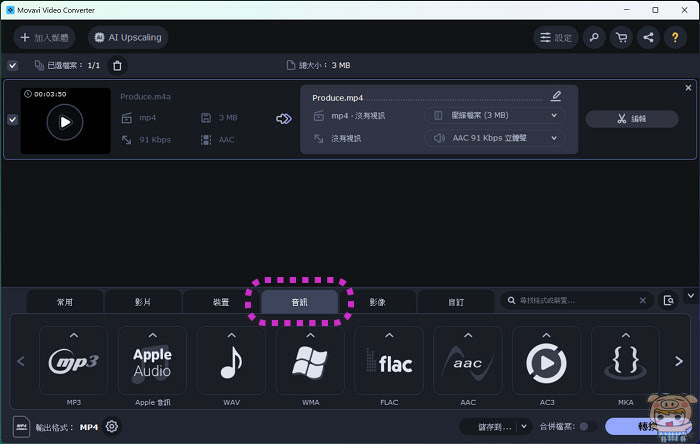Select the MKA format icon
This screenshot has width=700, height=444.
625,361
